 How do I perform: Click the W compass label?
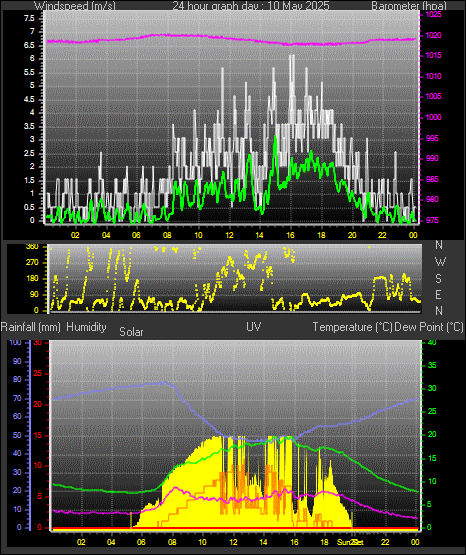click(x=440, y=262)
